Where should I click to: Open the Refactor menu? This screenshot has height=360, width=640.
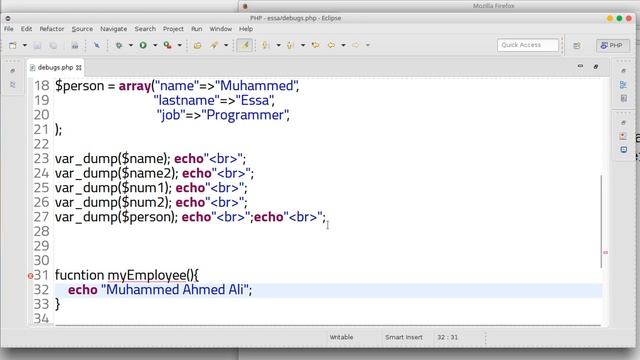[52, 29]
